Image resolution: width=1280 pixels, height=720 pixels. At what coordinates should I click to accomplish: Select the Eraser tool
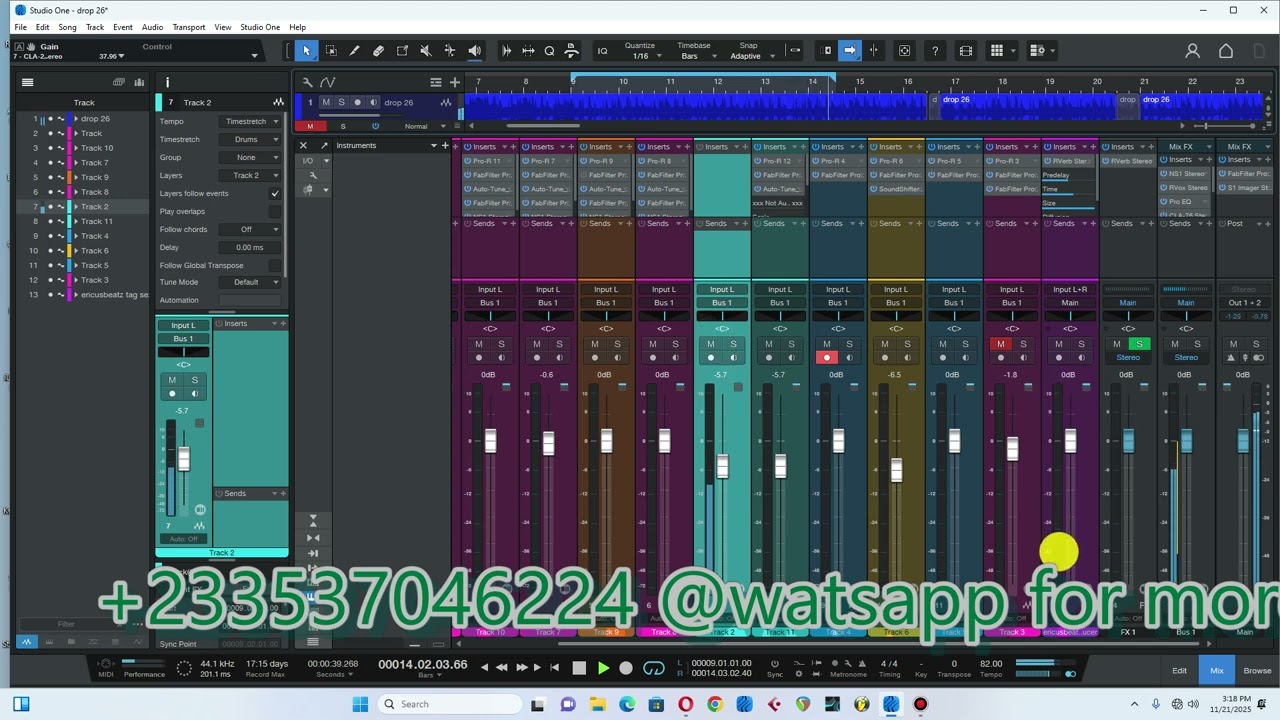(378, 51)
